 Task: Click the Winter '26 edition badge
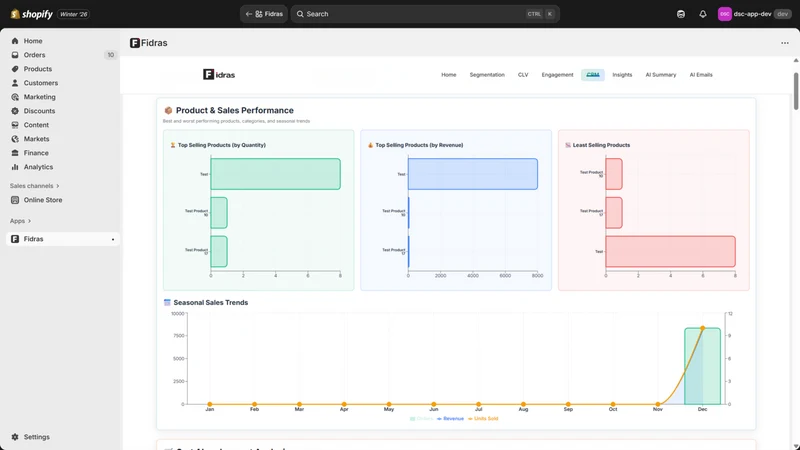[73, 14]
